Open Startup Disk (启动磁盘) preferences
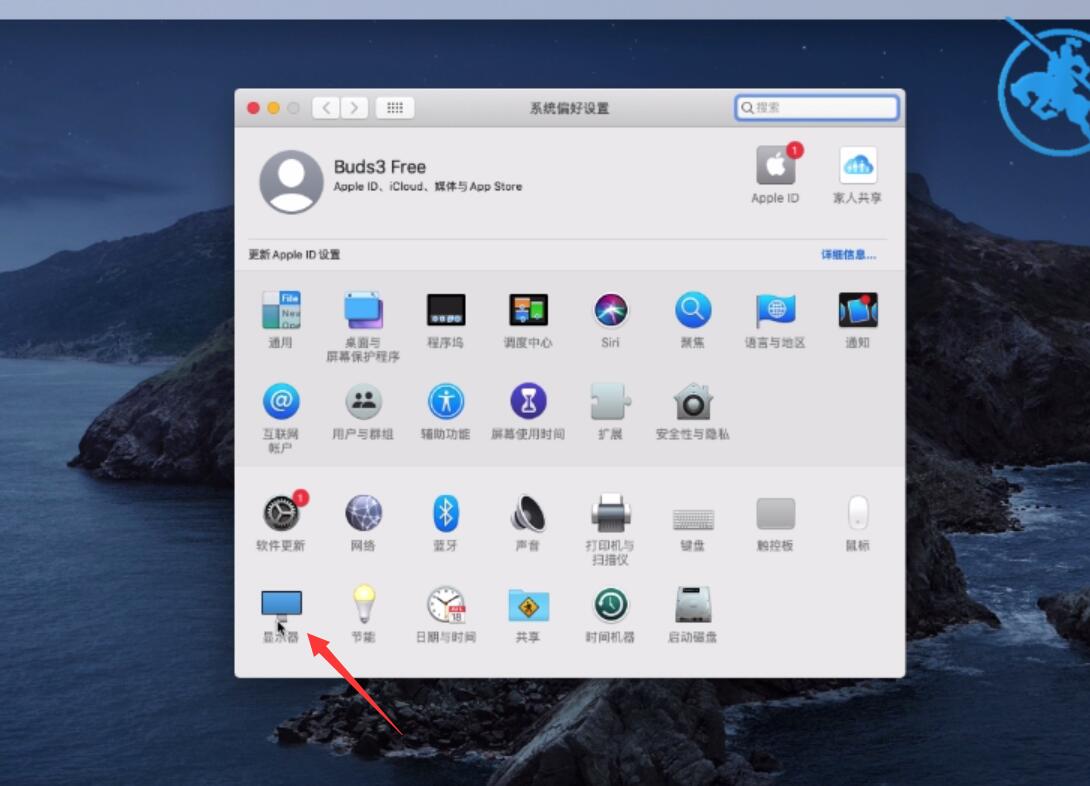Screen dimensions: 1090x786 tap(693, 604)
